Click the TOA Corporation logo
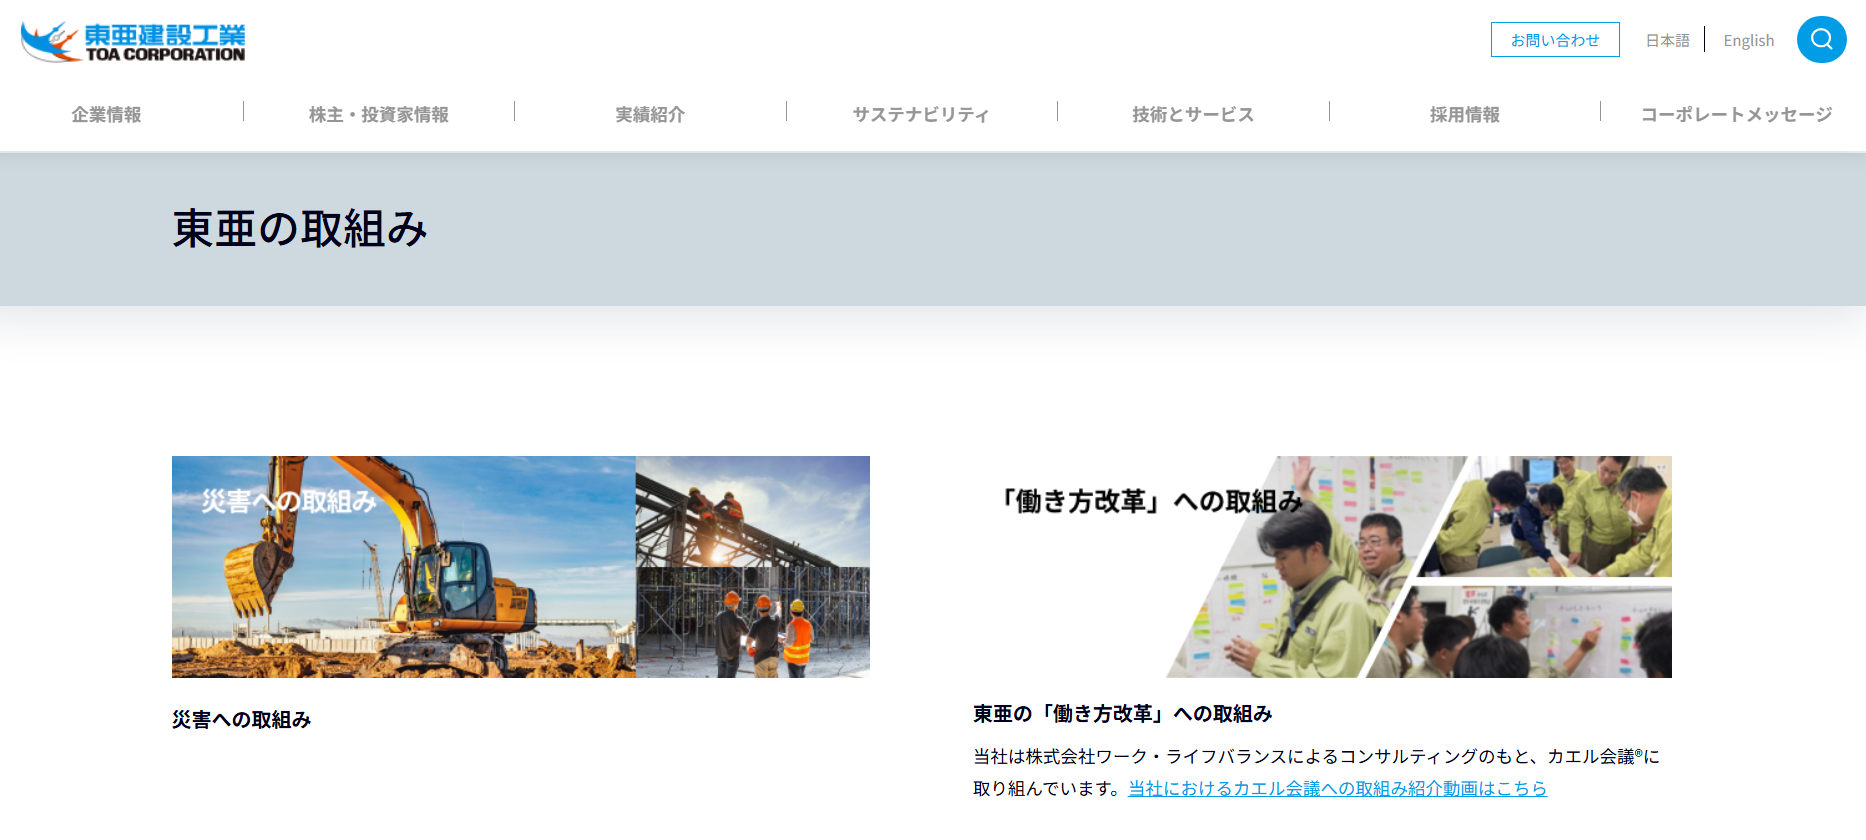 point(133,42)
